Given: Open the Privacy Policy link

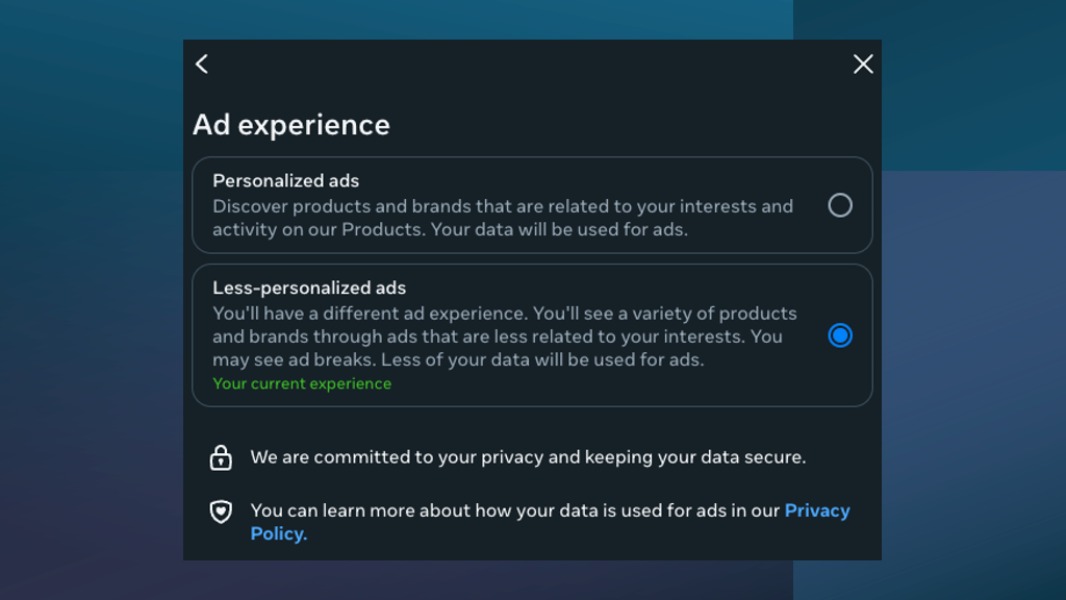Looking at the screenshot, I should tap(816, 510).
